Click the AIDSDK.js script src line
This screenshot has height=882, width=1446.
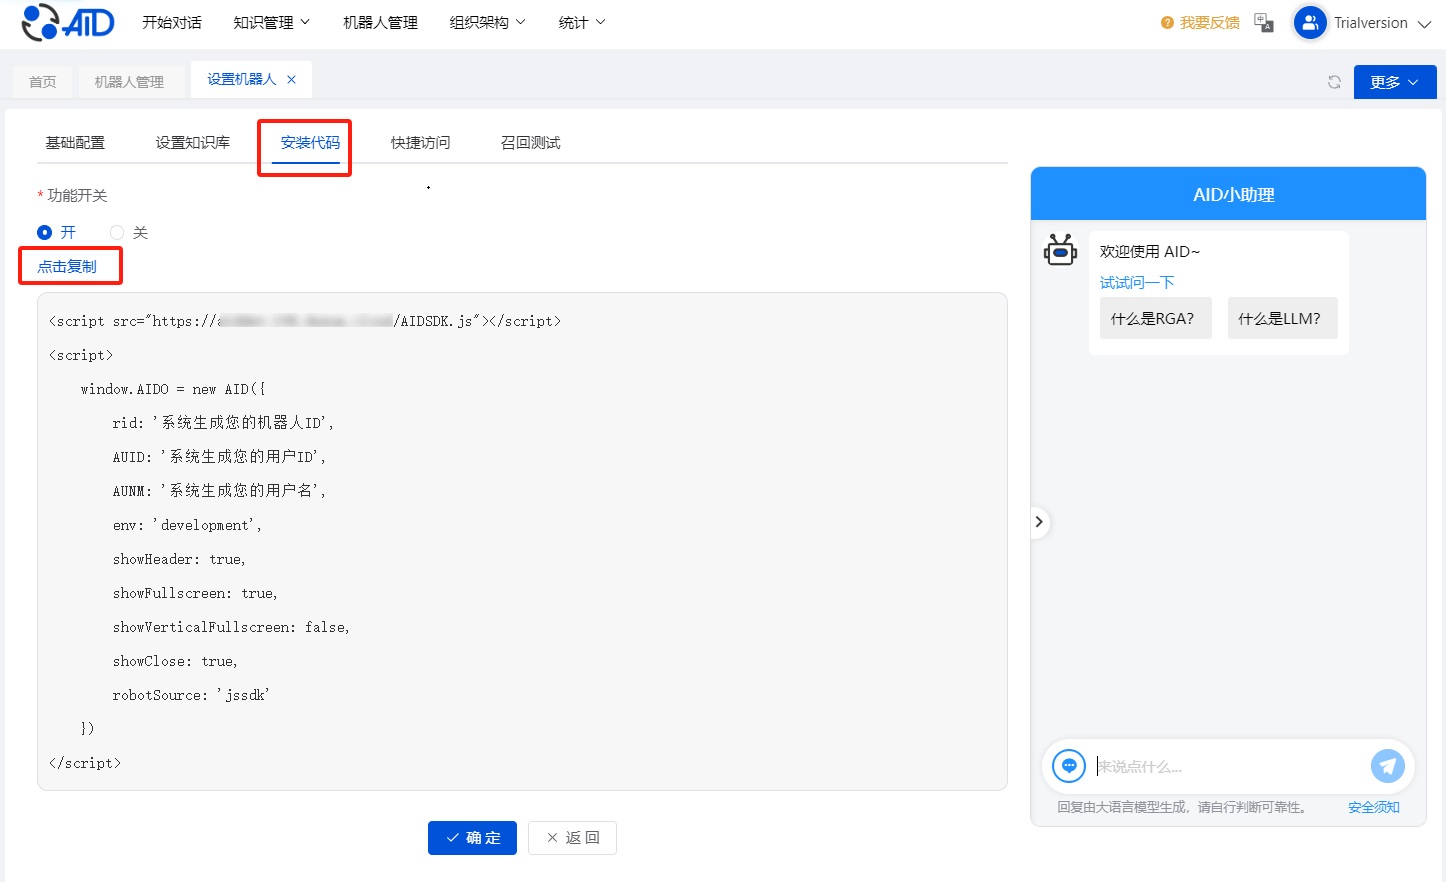305,321
